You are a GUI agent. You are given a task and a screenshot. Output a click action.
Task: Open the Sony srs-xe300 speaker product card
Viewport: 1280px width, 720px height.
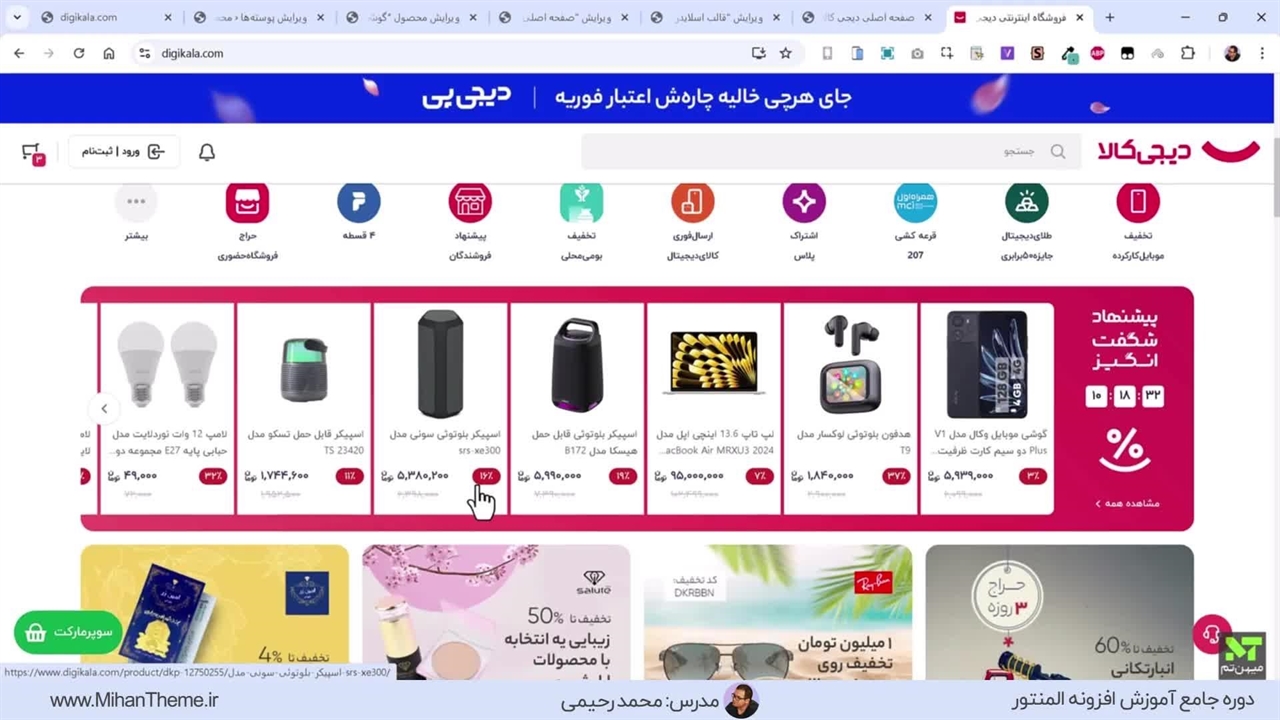pos(441,408)
